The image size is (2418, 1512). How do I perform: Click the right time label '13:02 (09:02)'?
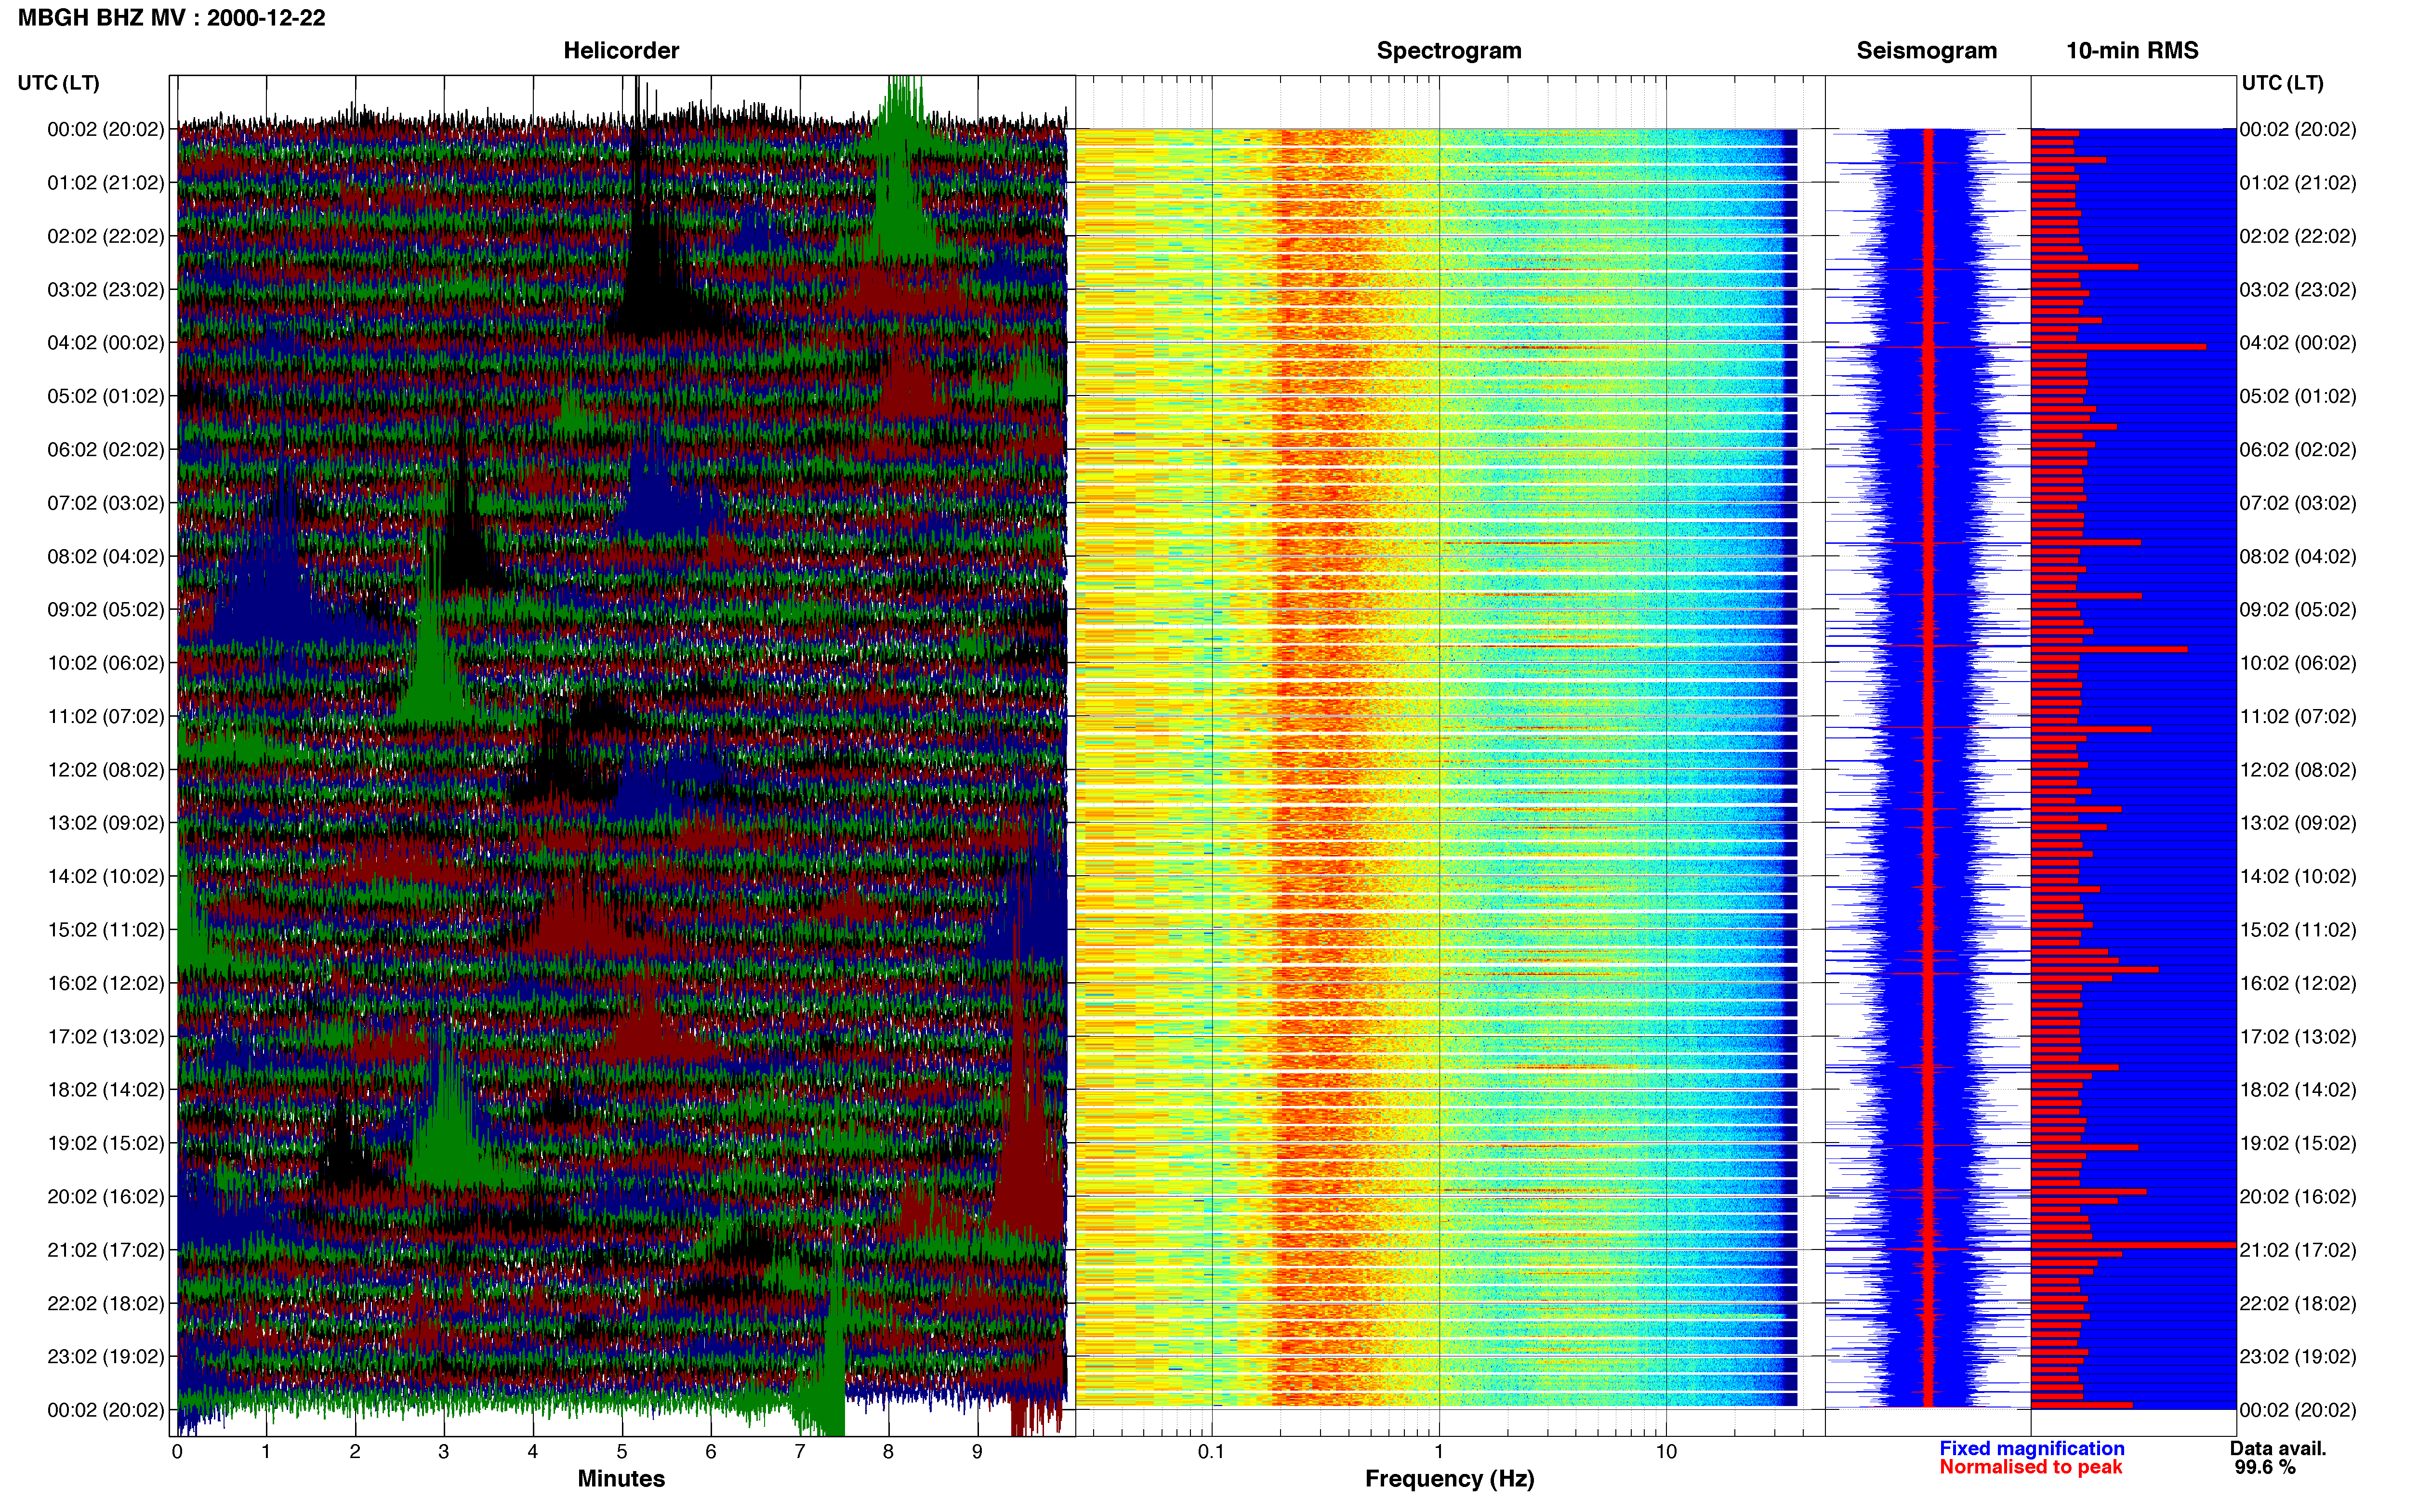click(x=2298, y=823)
